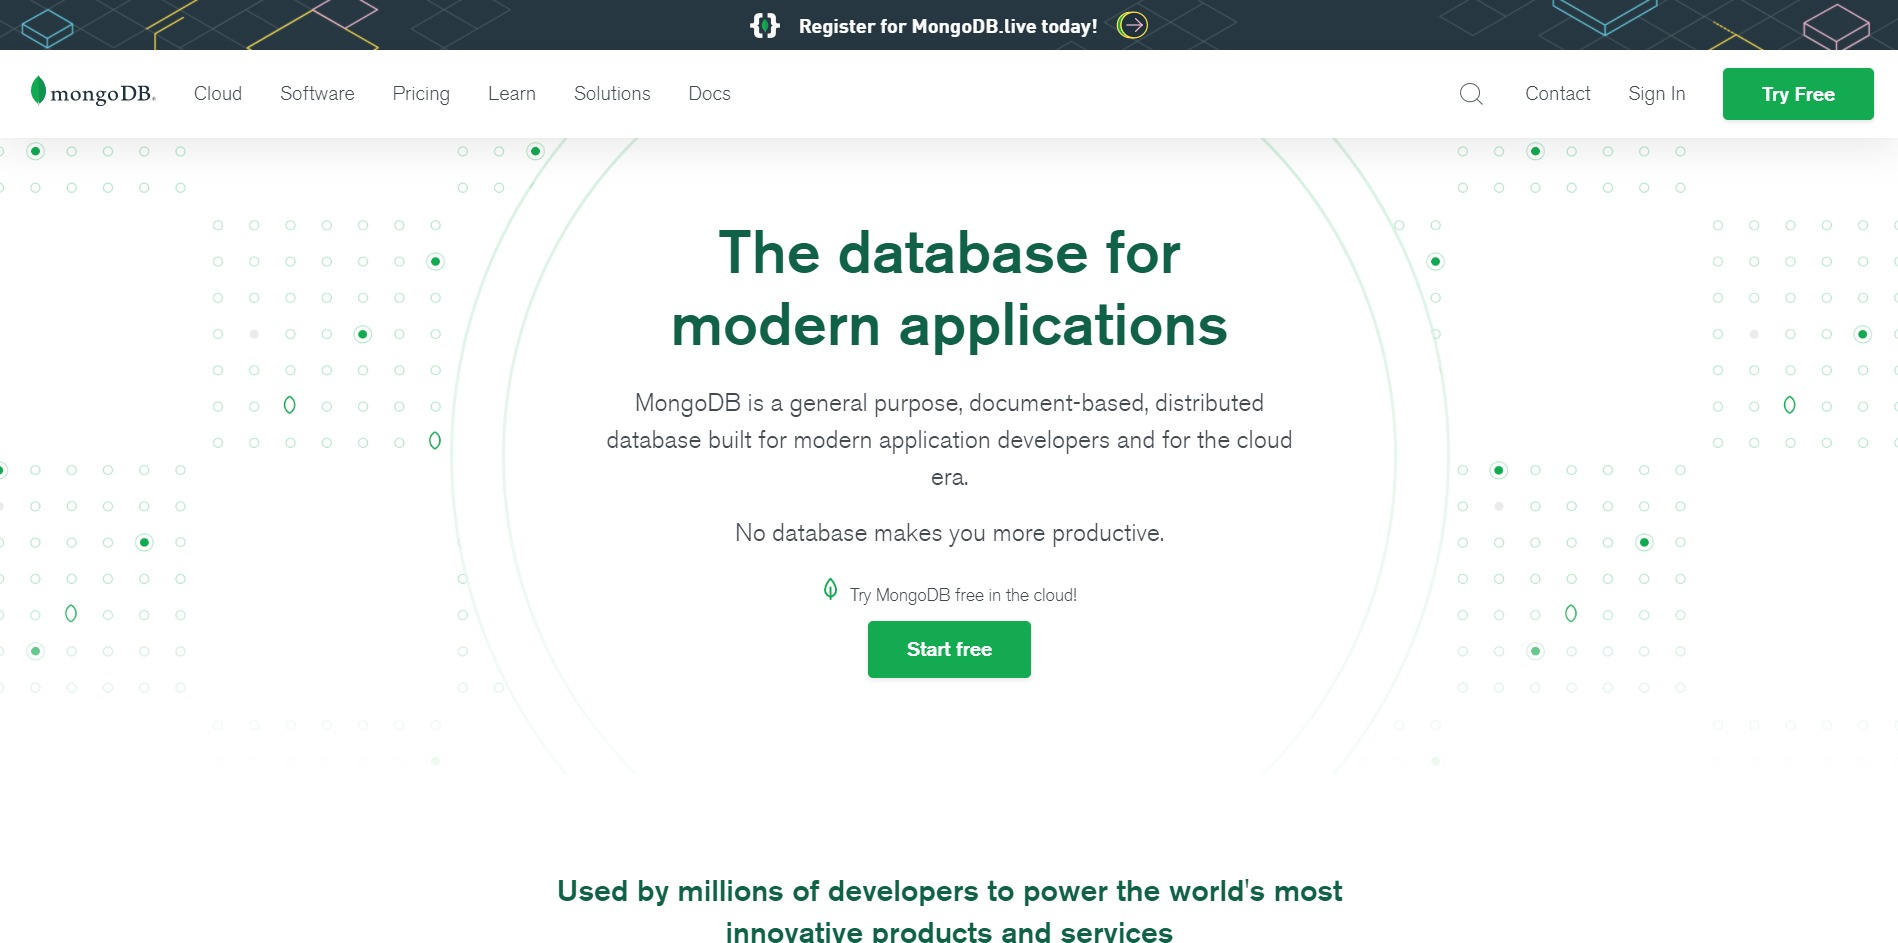The width and height of the screenshot is (1898, 943).
Task: Click the curly braces leaf icon in banner
Action: (x=765, y=26)
